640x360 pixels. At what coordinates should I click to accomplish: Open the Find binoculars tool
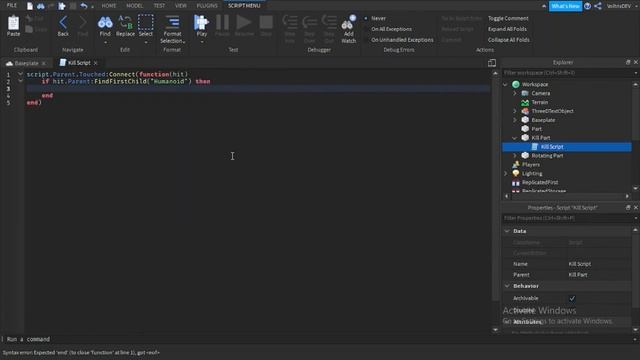(x=105, y=23)
